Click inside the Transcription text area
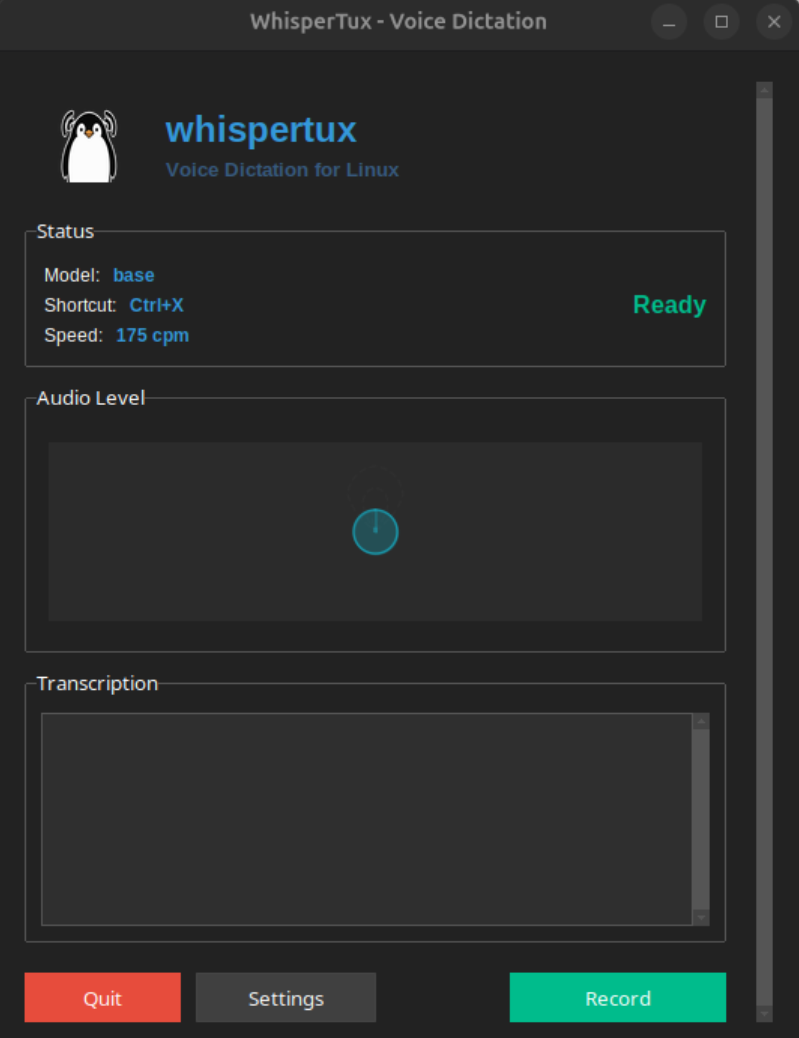Viewport: 799px width, 1038px height. tap(366, 819)
